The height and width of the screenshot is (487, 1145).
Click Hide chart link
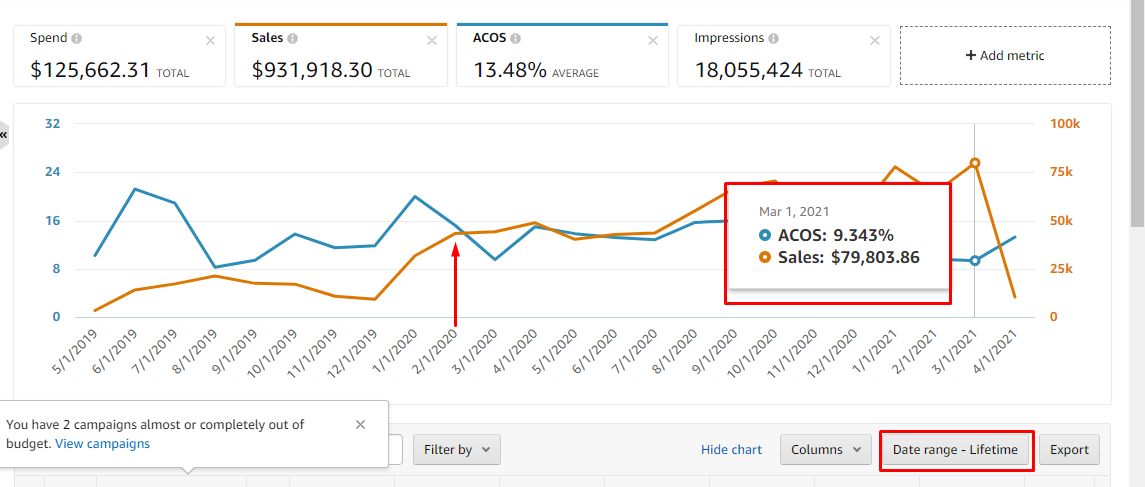[731, 450]
